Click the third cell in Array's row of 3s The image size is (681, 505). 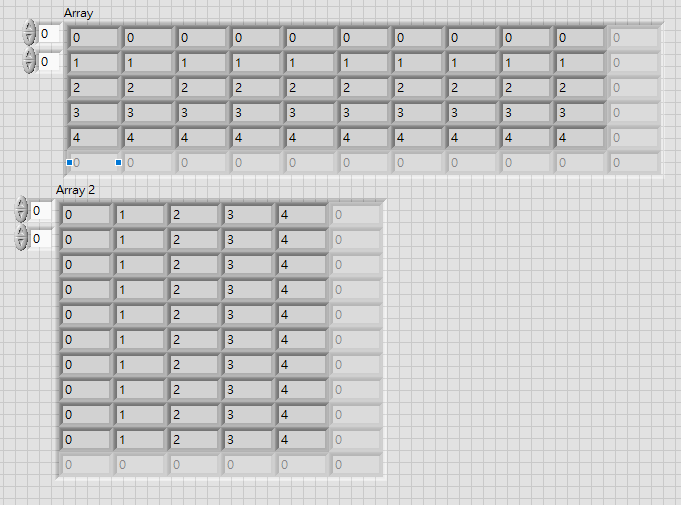click(x=202, y=113)
